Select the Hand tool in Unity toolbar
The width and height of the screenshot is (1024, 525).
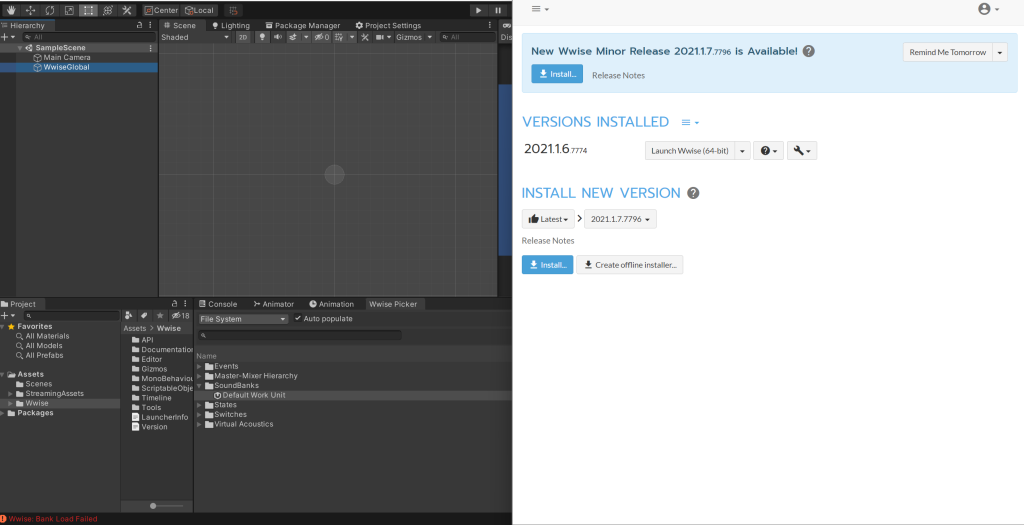[11, 10]
